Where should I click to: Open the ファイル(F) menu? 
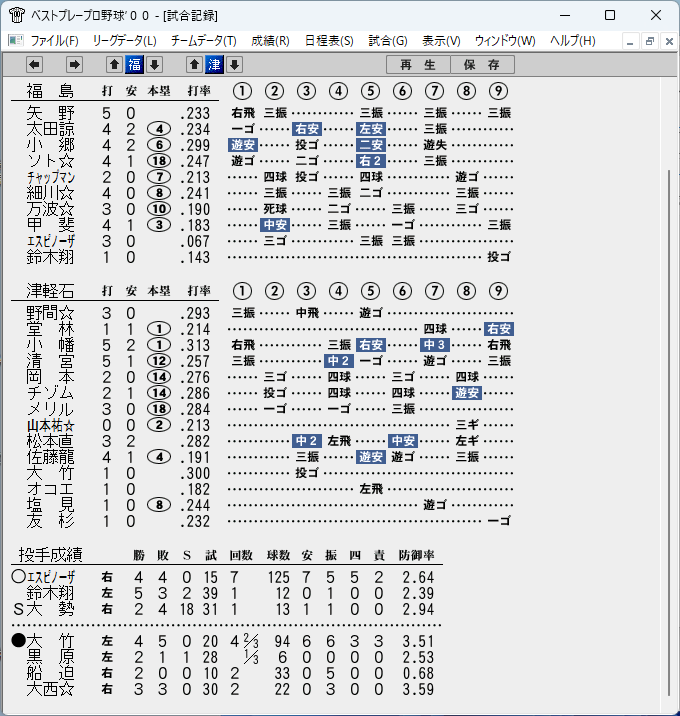click(54, 41)
